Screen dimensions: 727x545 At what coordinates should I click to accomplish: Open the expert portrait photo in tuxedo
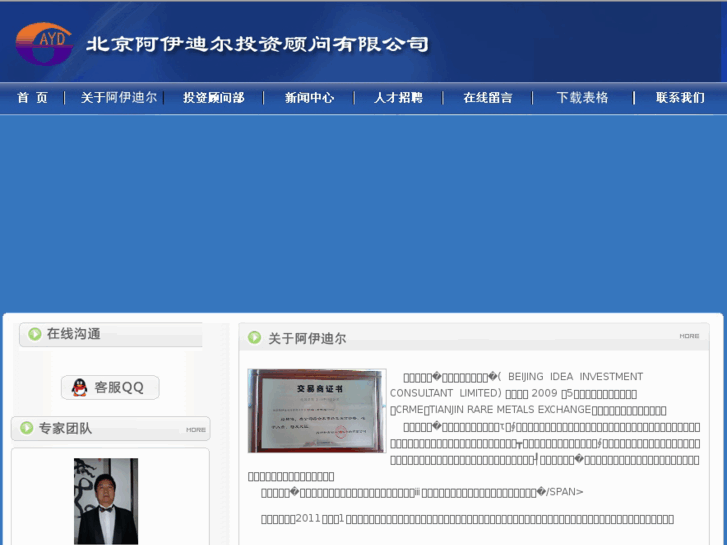tap(106, 501)
